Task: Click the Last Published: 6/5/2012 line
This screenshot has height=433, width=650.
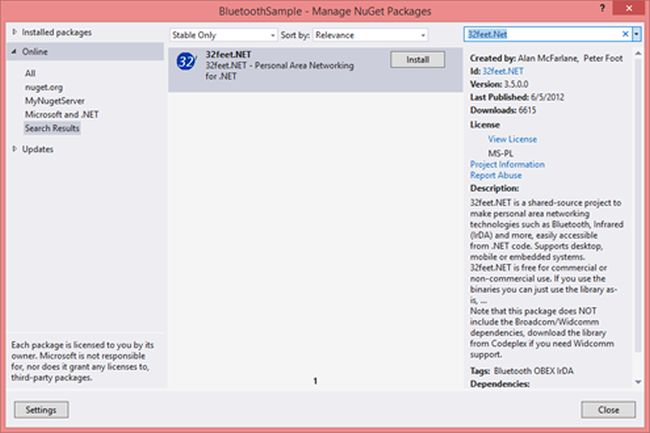Action: pyautogui.click(x=517, y=97)
